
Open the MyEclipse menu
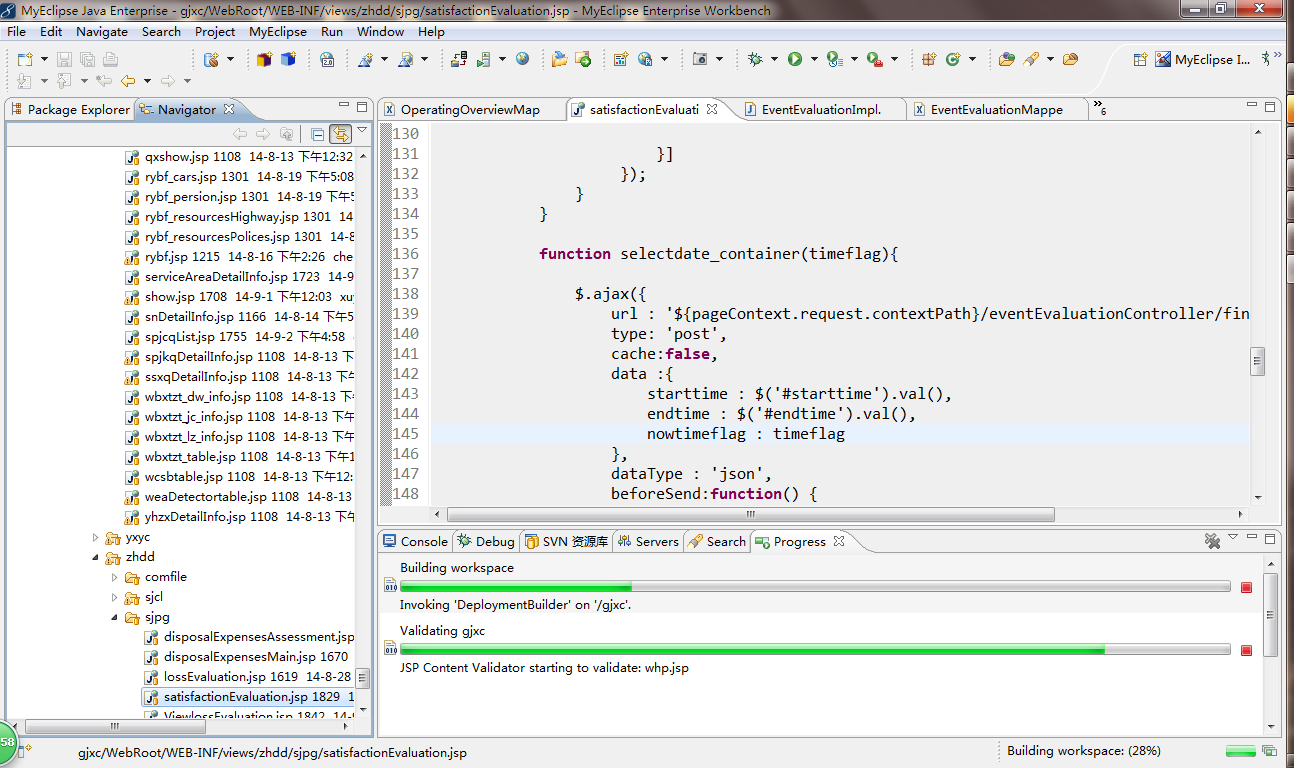tap(277, 31)
